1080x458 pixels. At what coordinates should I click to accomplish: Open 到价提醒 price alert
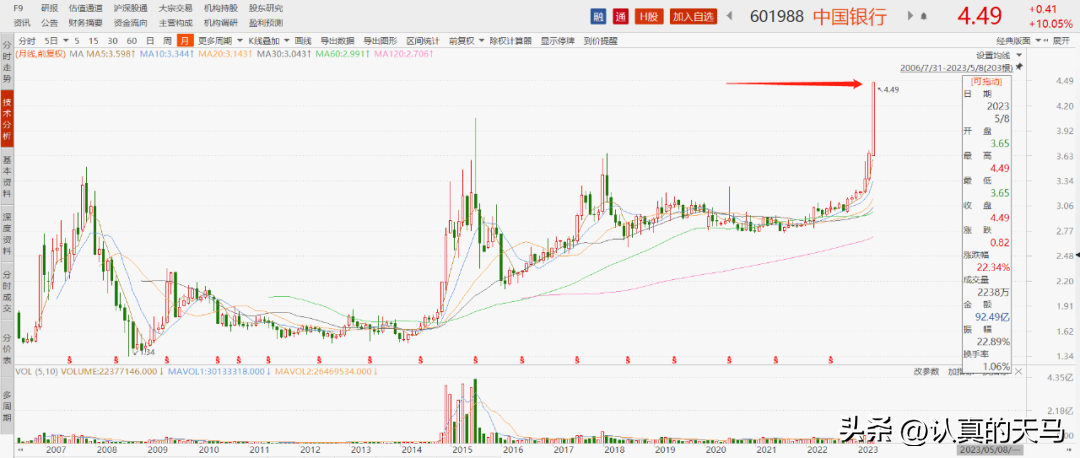(601, 41)
